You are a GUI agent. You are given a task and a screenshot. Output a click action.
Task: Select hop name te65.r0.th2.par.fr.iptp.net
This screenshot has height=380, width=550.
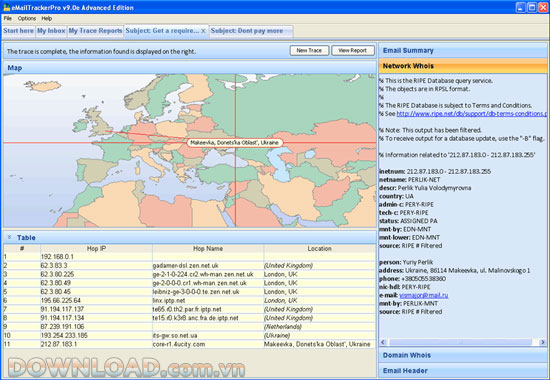(187, 309)
